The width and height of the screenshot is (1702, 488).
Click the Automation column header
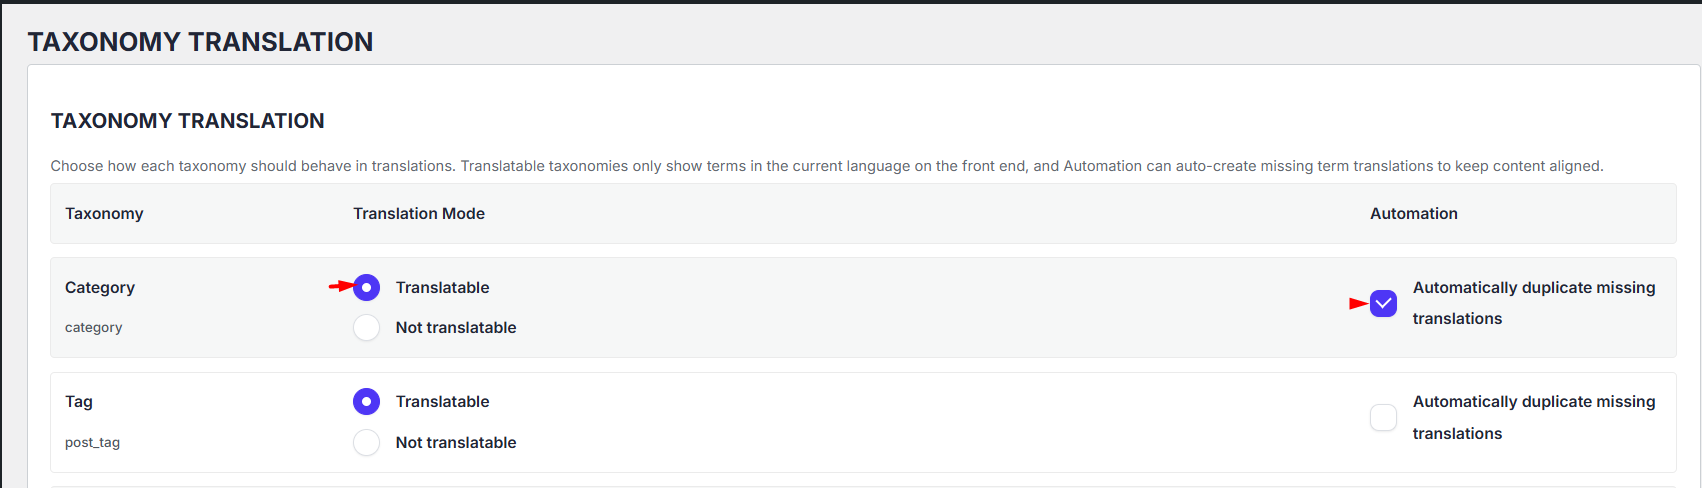click(x=1414, y=213)
